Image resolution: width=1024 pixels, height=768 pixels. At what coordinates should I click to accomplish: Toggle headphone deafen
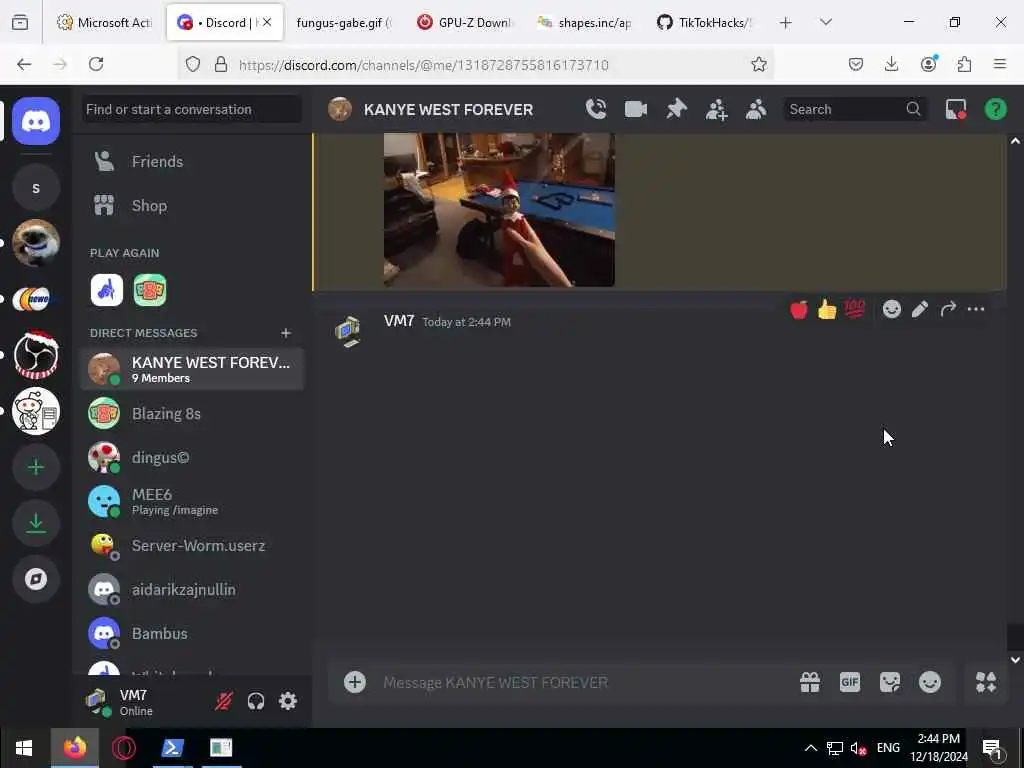click(x=255, y=701)
